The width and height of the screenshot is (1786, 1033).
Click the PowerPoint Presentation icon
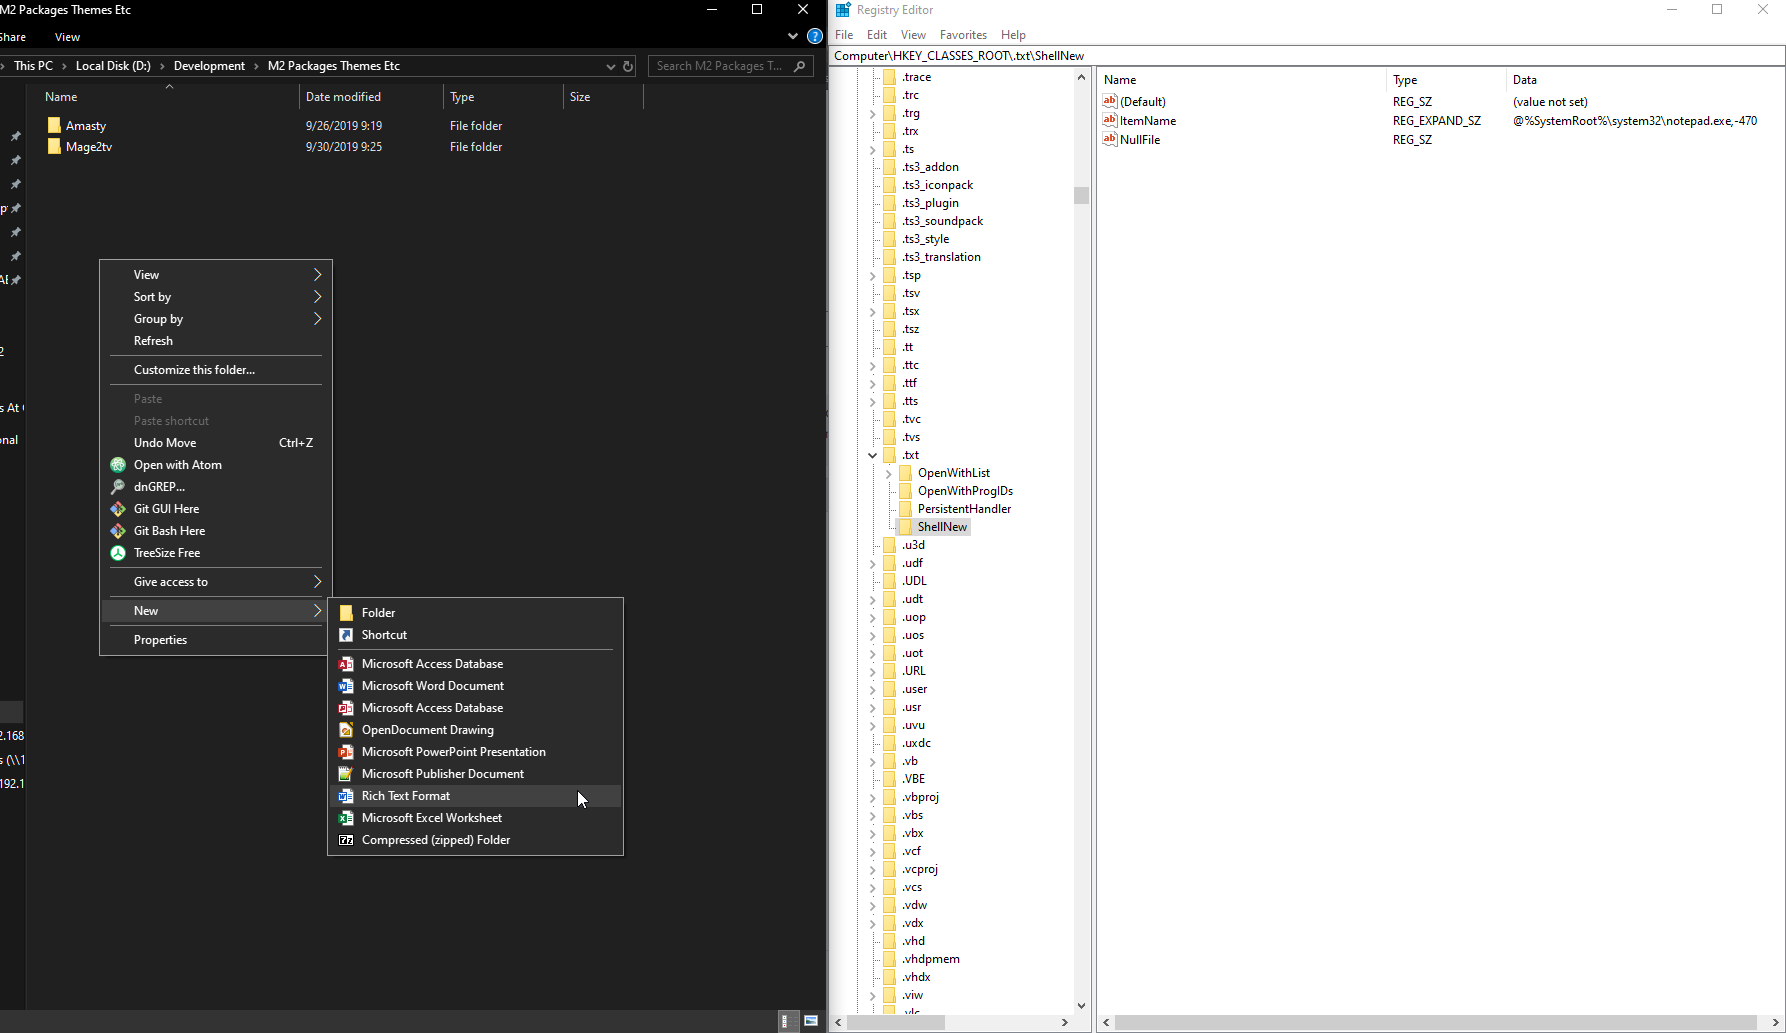click(x=346, y=752)
